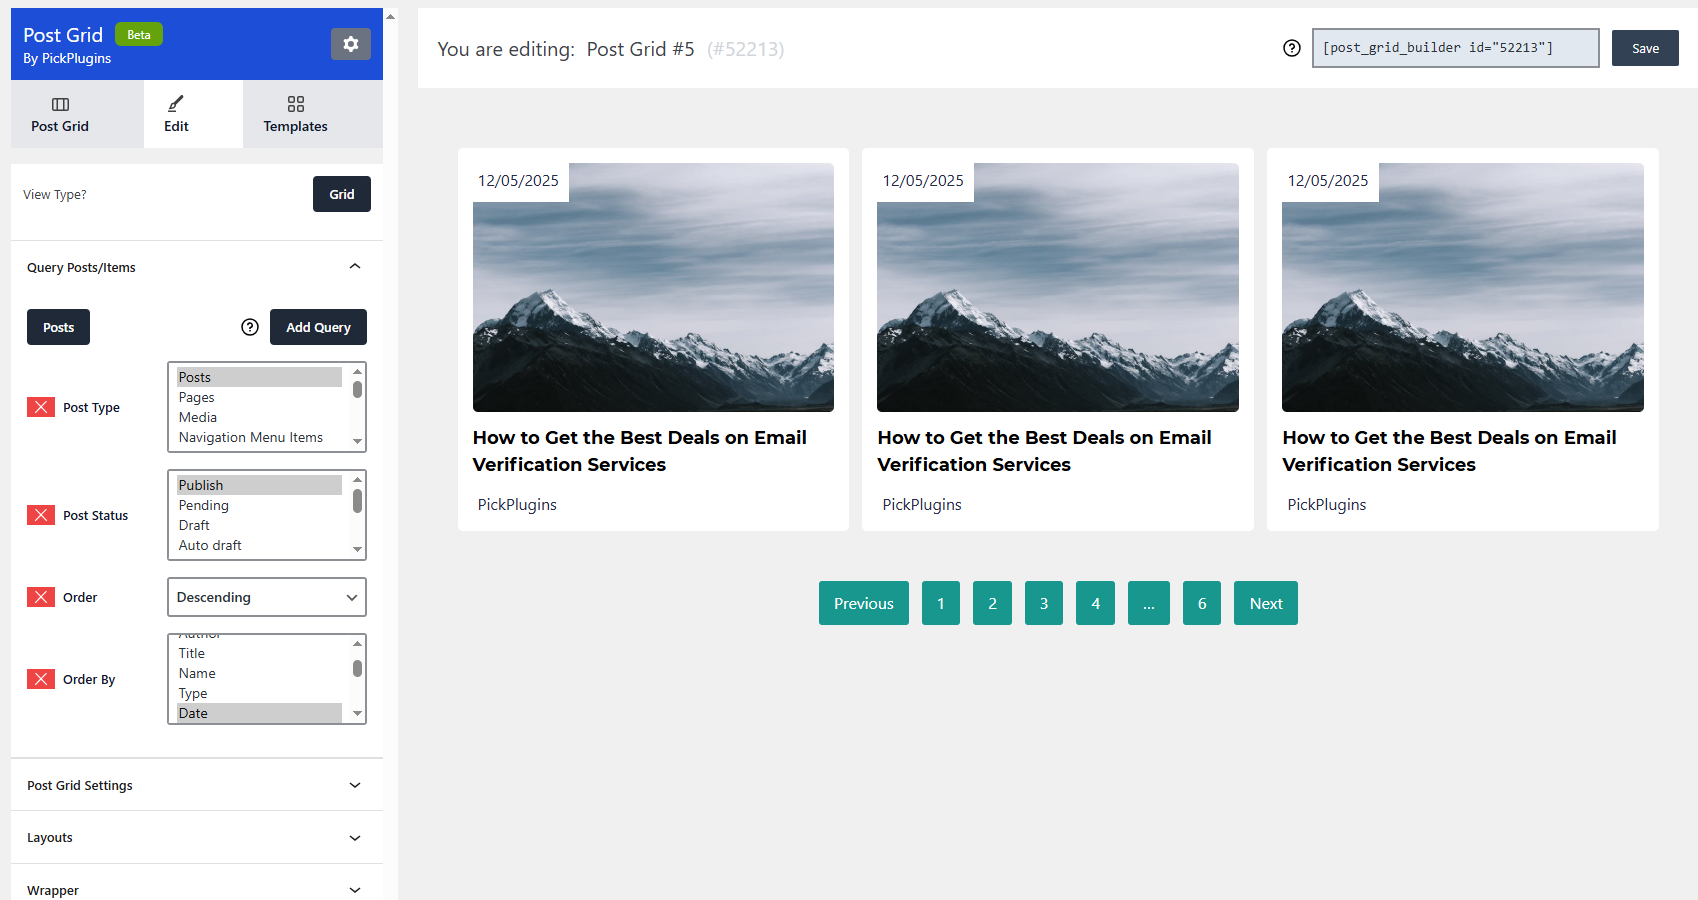Select Navigation Menu Items in Post Type list
Viewport: 1698px width, 900px height.
259,437
